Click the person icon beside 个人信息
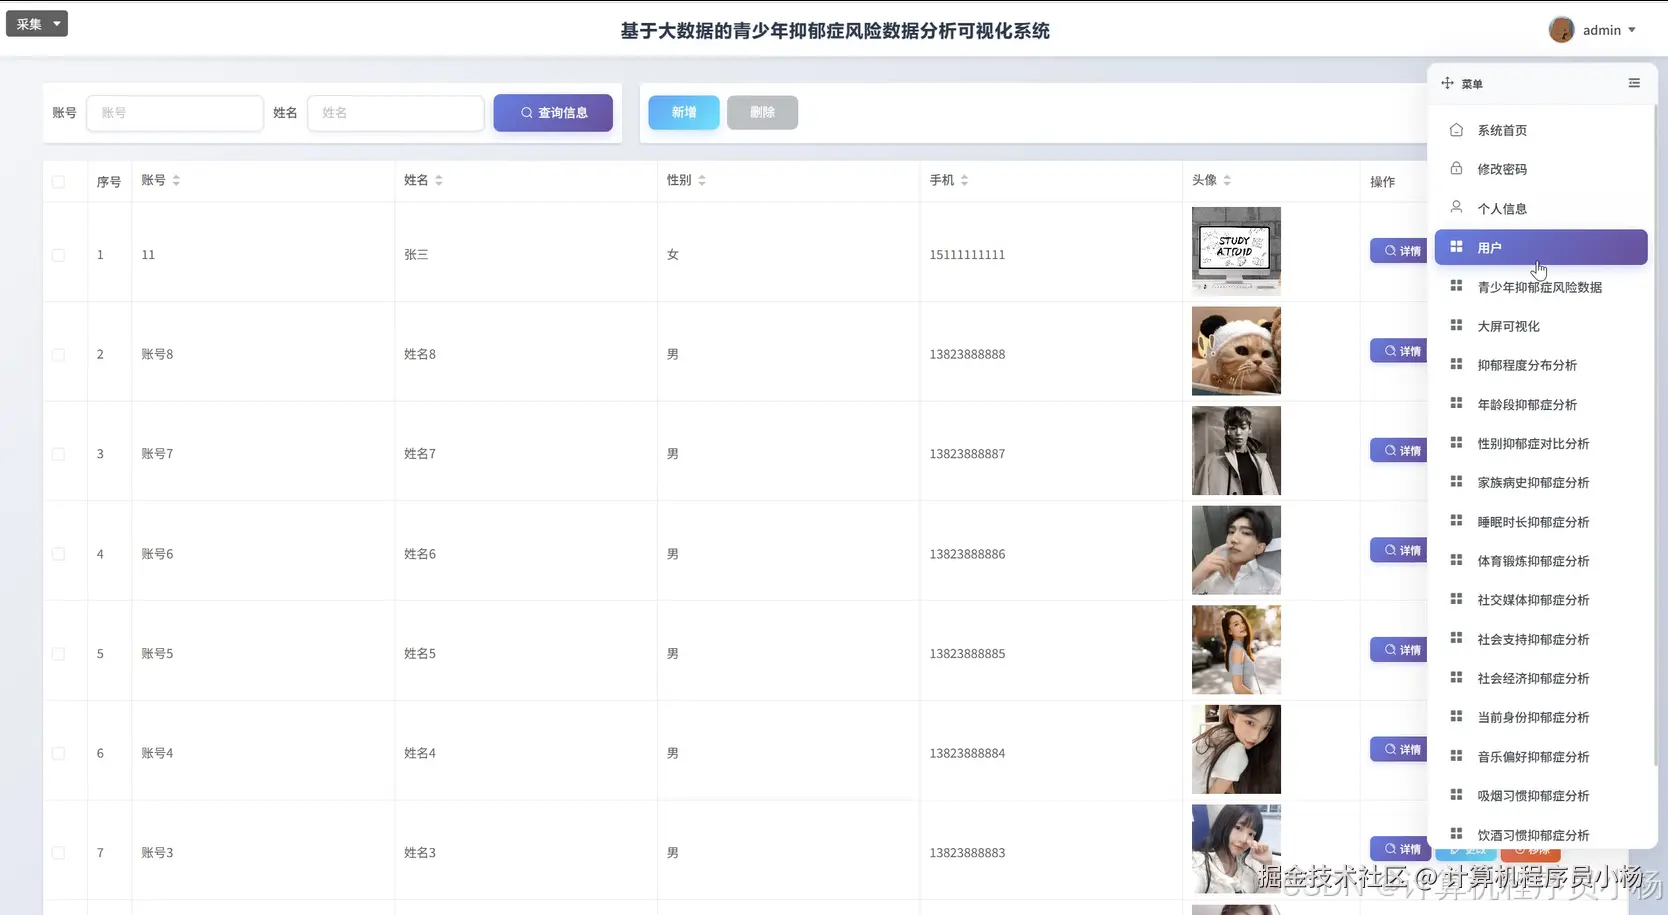This screenshot has height=915, width=1668. pos(1456,207)
